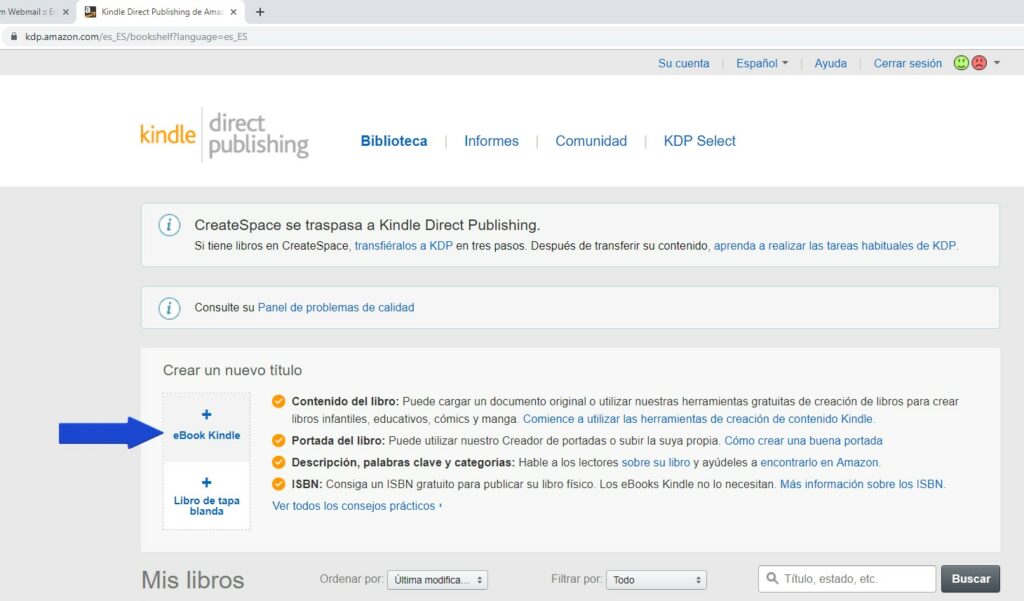Open a new browser tab with plus
This screenshot has width=1024, height=601.
[260, 12]
